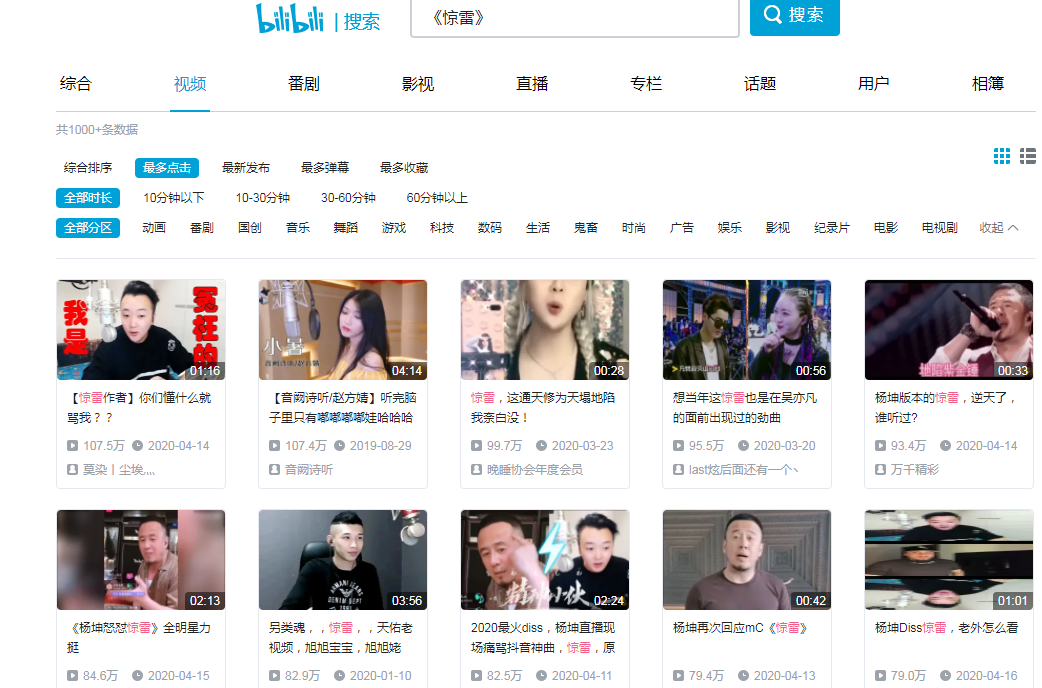
Task: Open the 03:56 video thumbnail
Action: point(343,560)
